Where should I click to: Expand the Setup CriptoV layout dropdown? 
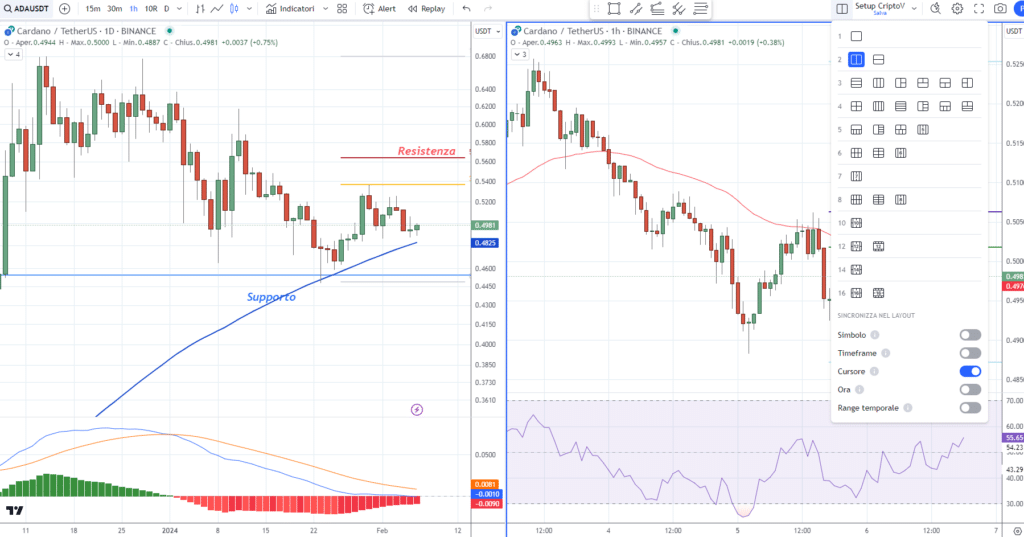[x=914, y=8]
